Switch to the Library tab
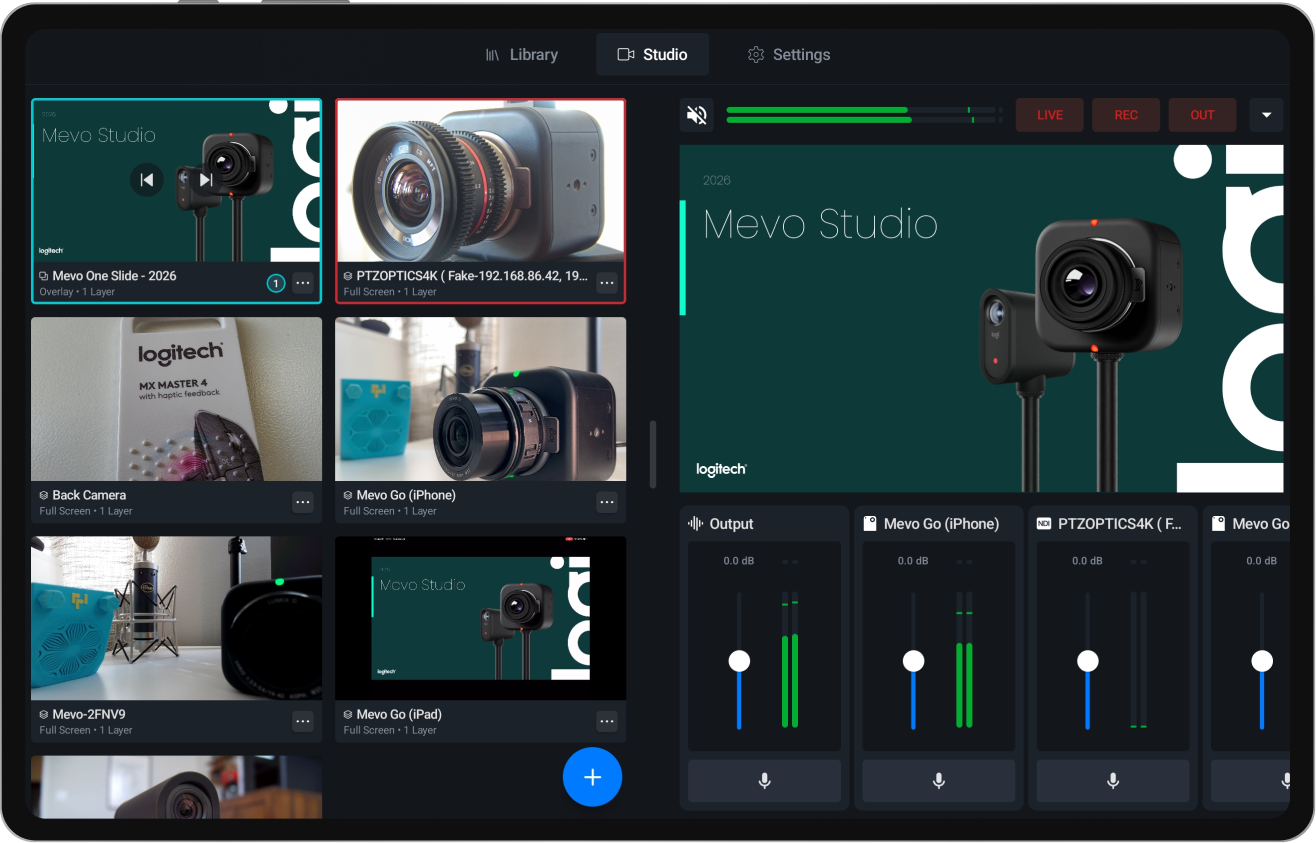This screenshot has width=1316, height=843. 522,54
